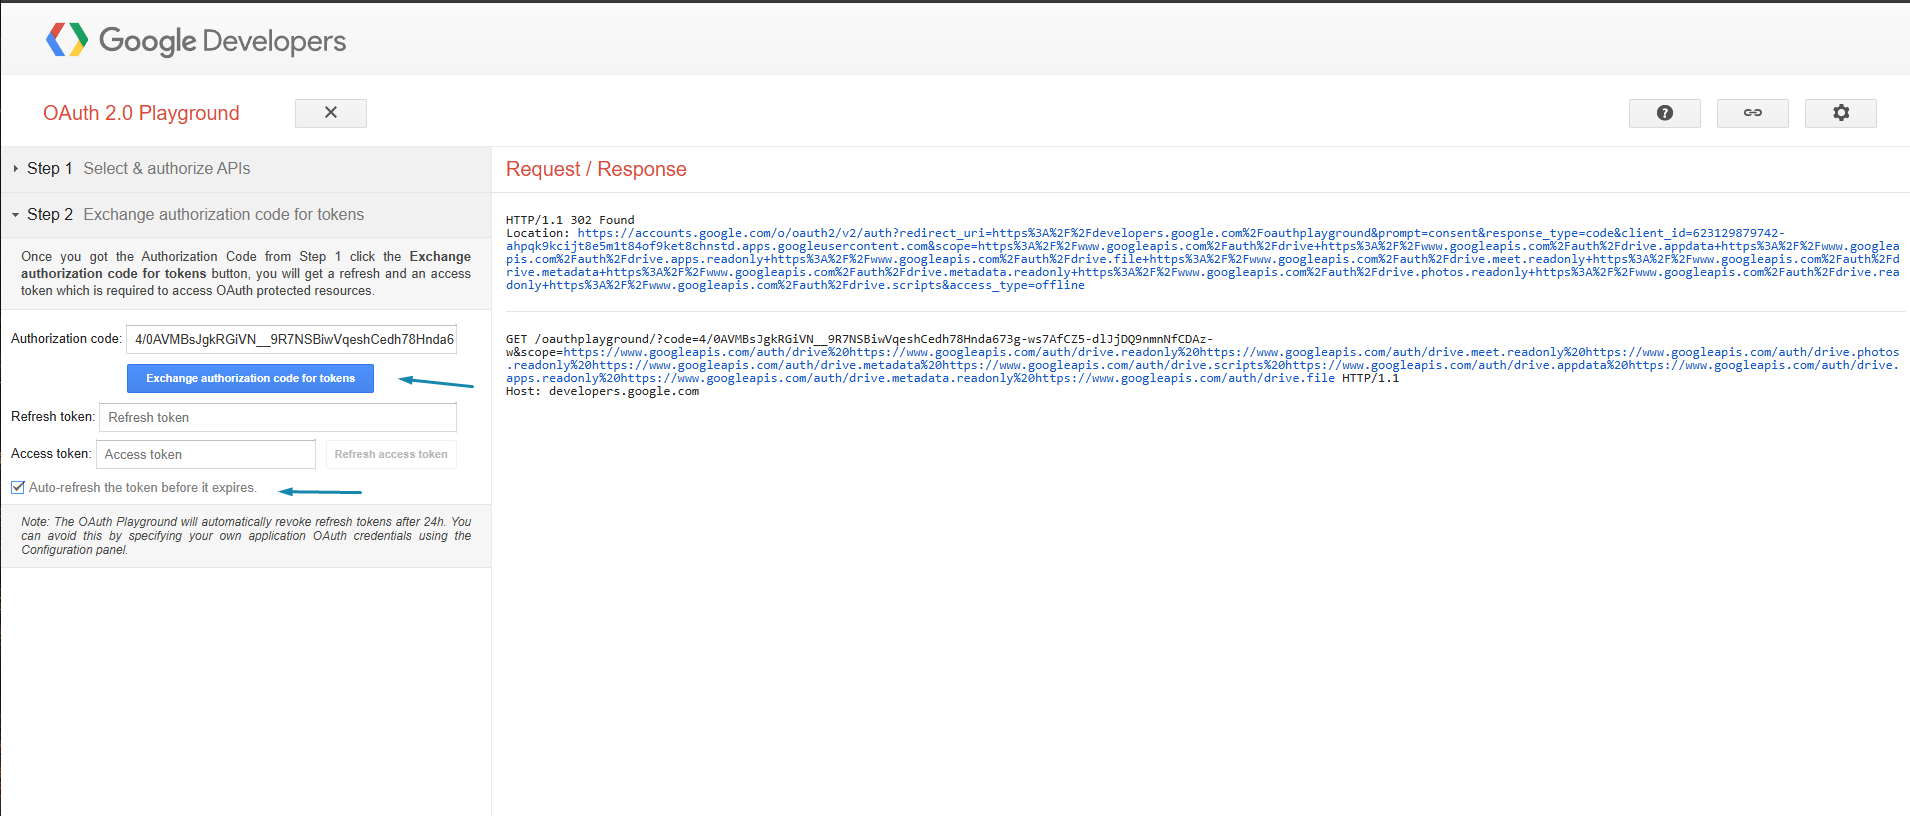Click the Auto-refresh the token label text

tap(142, 488)
